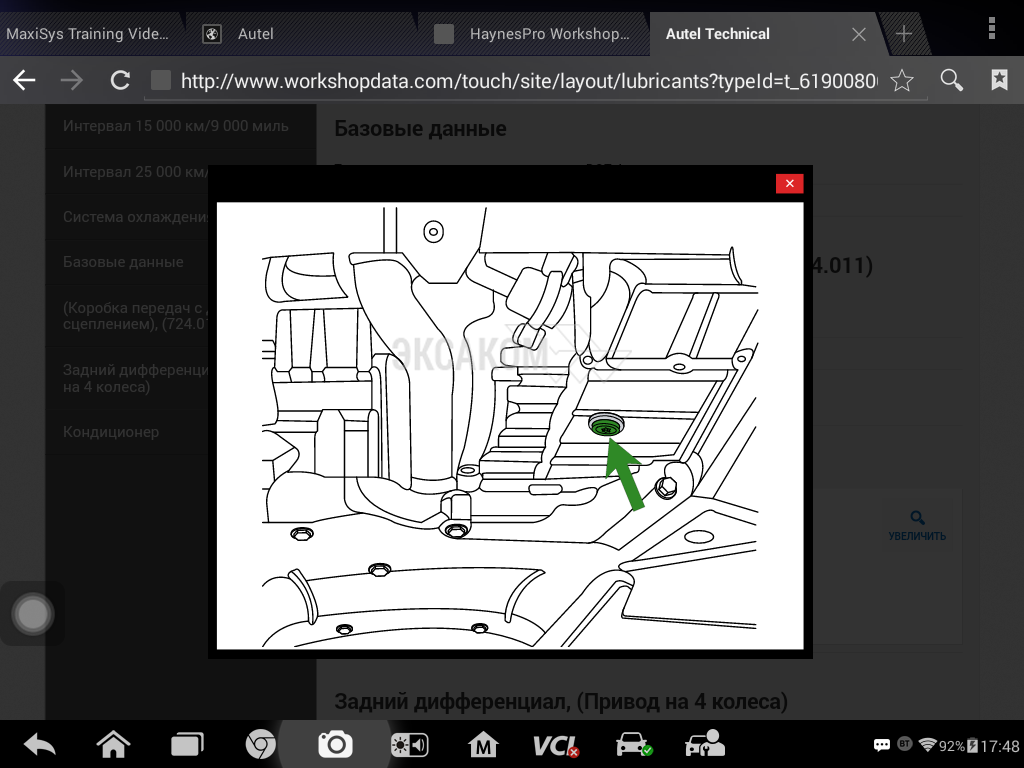Screen dimensions: 1024x768
Task: Close the diagram popup with red X
Action: 789,184
